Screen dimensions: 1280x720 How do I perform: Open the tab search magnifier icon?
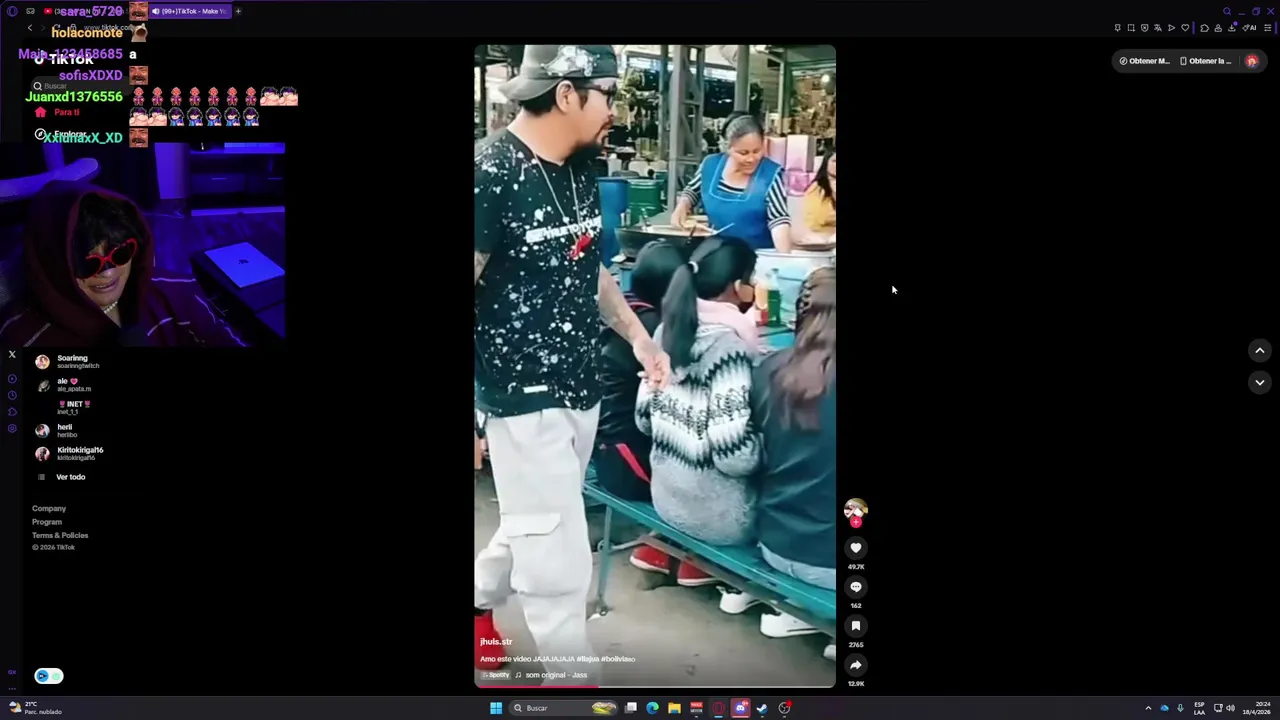pyautogui.click(x=1227, y=11)
